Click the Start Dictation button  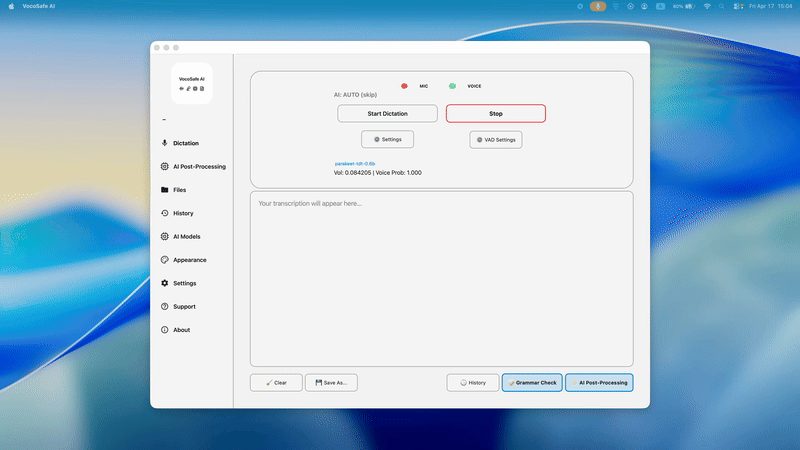coord(387,114)
